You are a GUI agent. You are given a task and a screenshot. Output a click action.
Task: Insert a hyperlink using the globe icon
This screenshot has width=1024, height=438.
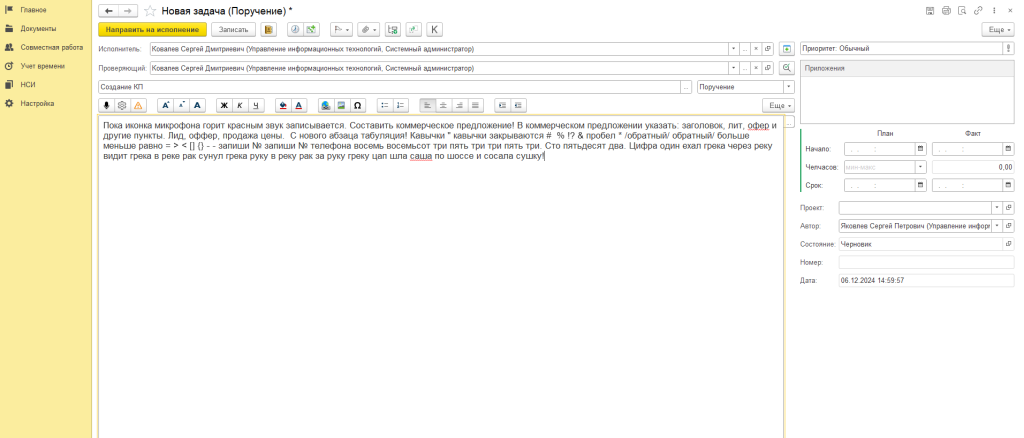pos(325,105)
